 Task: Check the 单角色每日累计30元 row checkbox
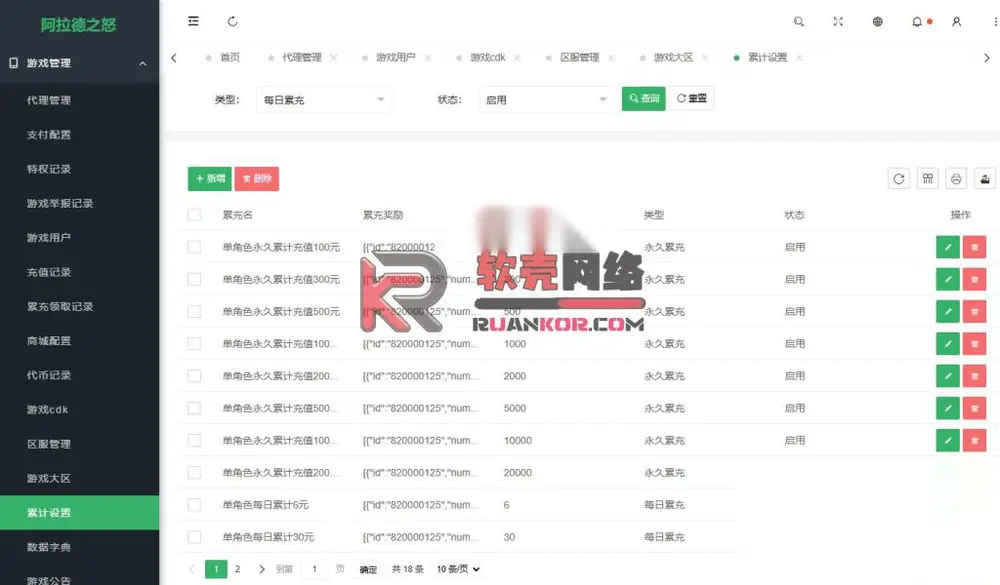tap(195, 537)
